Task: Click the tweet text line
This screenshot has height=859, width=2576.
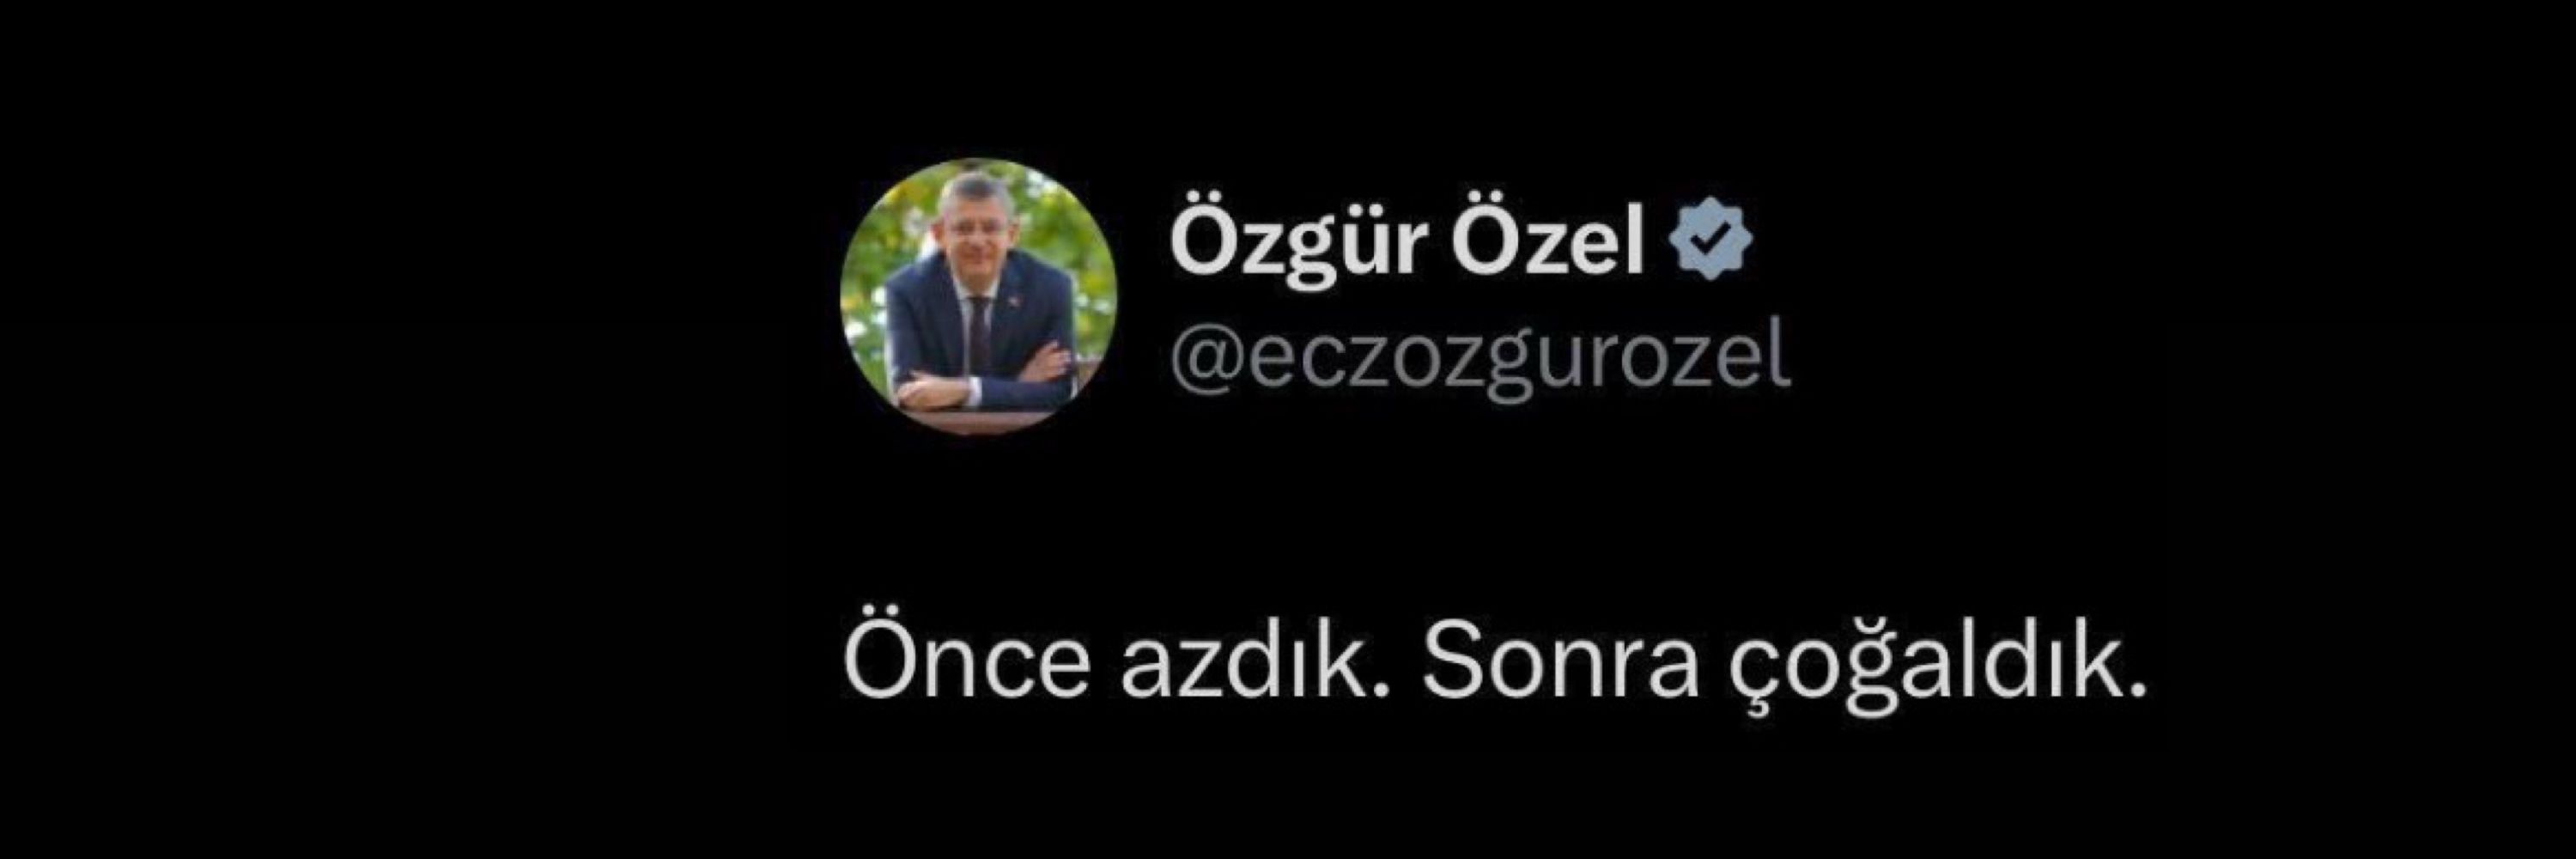Action: point(1495,662)
